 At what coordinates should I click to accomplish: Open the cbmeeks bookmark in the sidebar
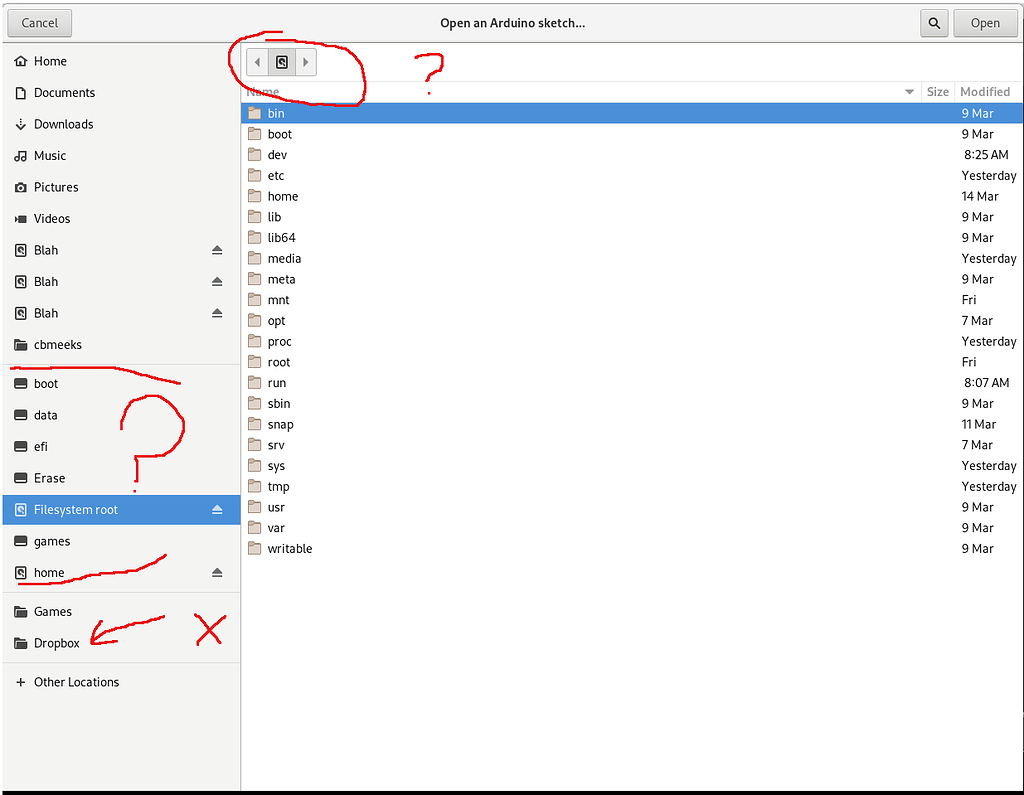(63, 344)
